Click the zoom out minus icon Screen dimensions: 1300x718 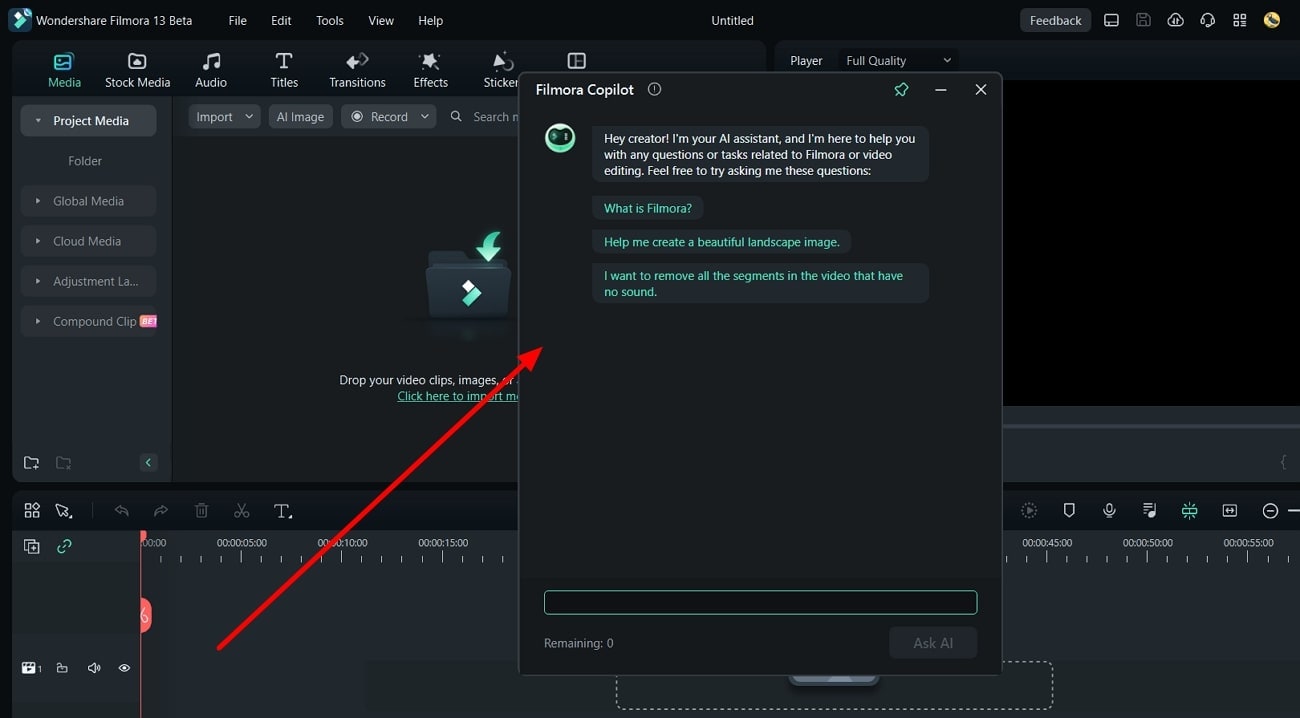tap(1270, 511)
